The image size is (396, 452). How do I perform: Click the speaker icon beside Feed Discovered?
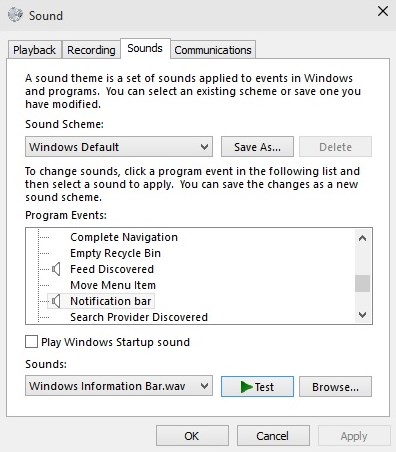pyautogui.click(x=56, y=269)
